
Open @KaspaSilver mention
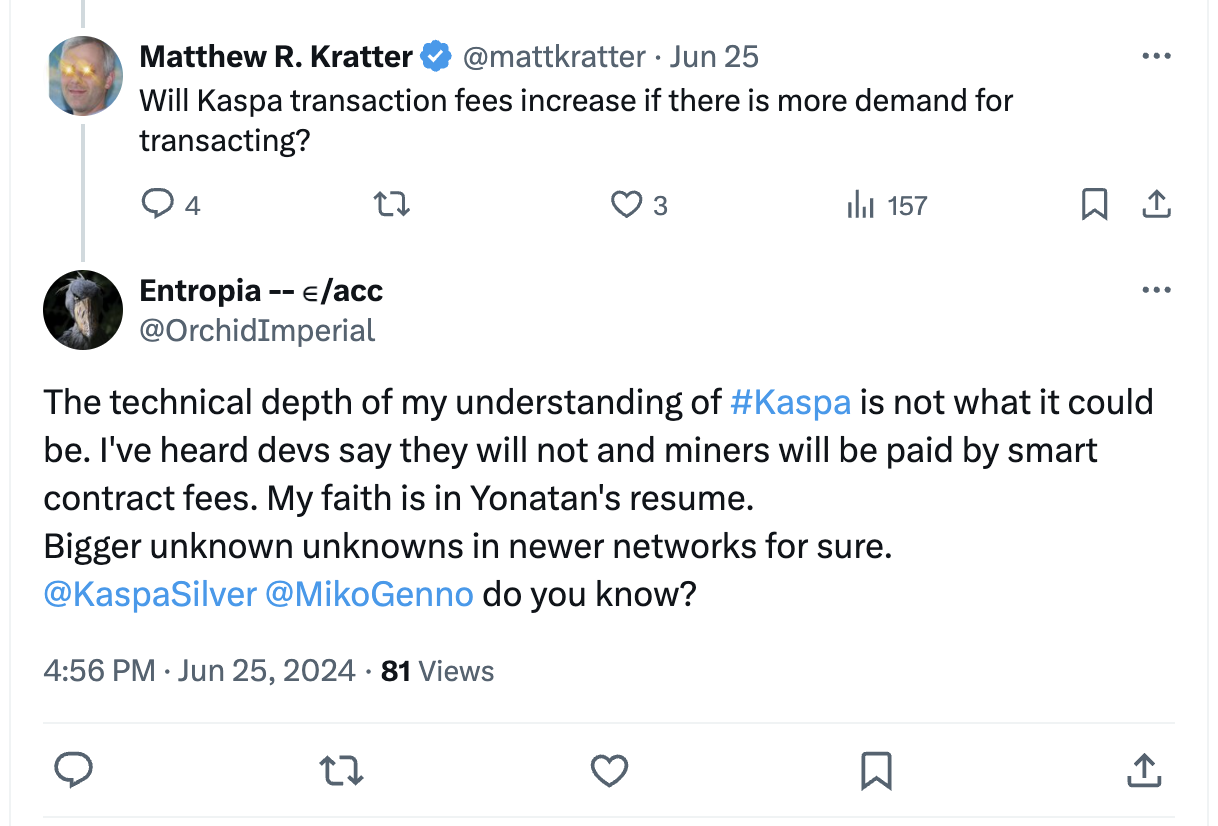point(150,594)
